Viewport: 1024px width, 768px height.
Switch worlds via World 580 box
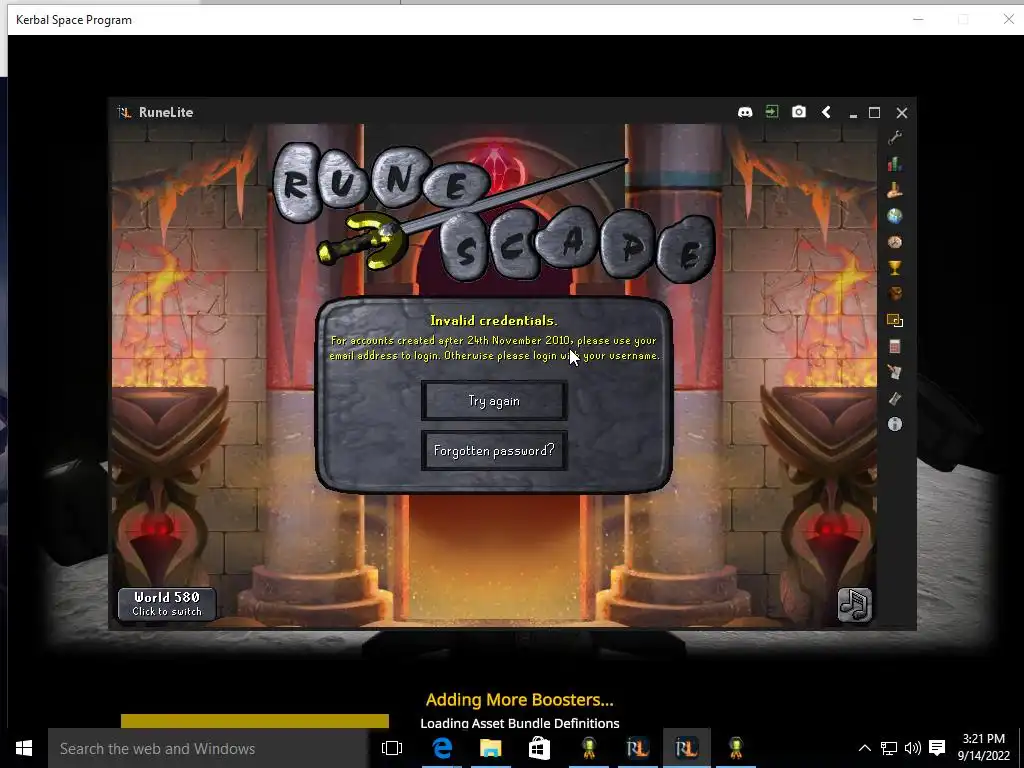(x=167, y=603)
